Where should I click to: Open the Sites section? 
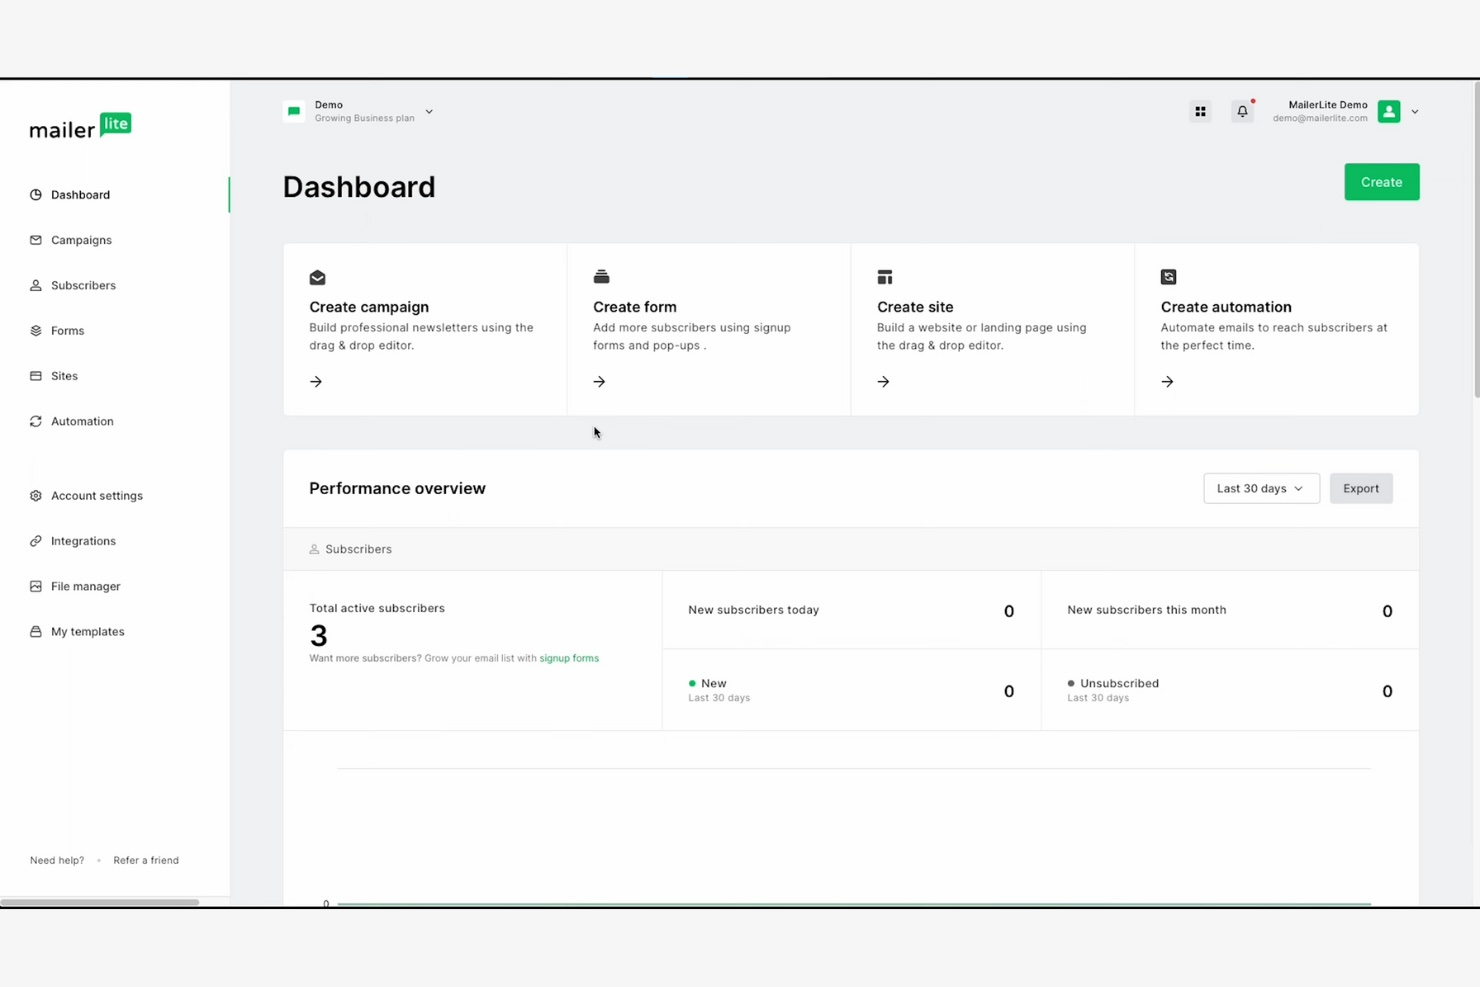pos(64,375)
